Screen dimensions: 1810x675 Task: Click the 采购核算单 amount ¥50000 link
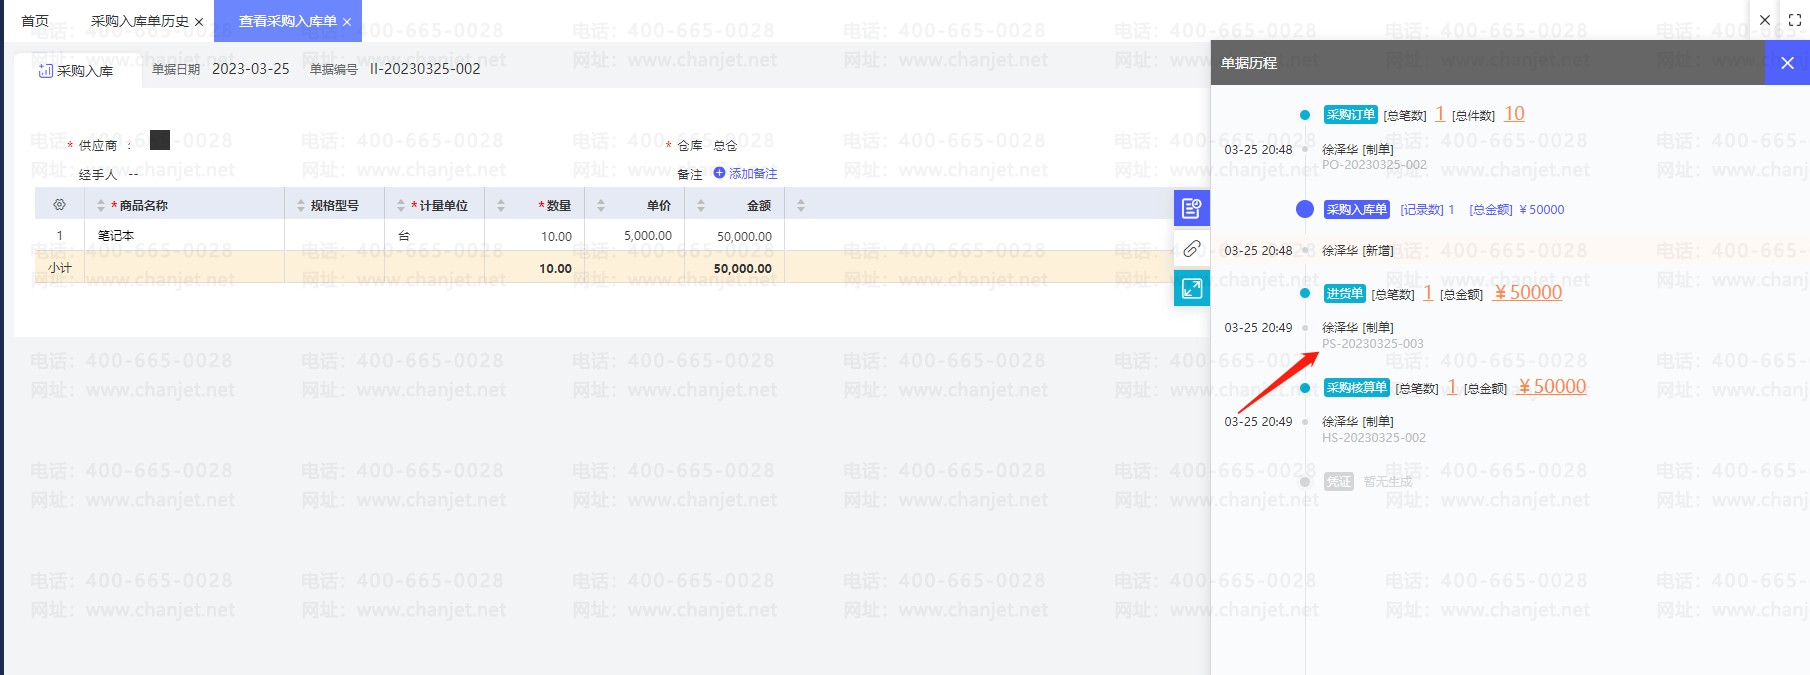[1552, 387]
